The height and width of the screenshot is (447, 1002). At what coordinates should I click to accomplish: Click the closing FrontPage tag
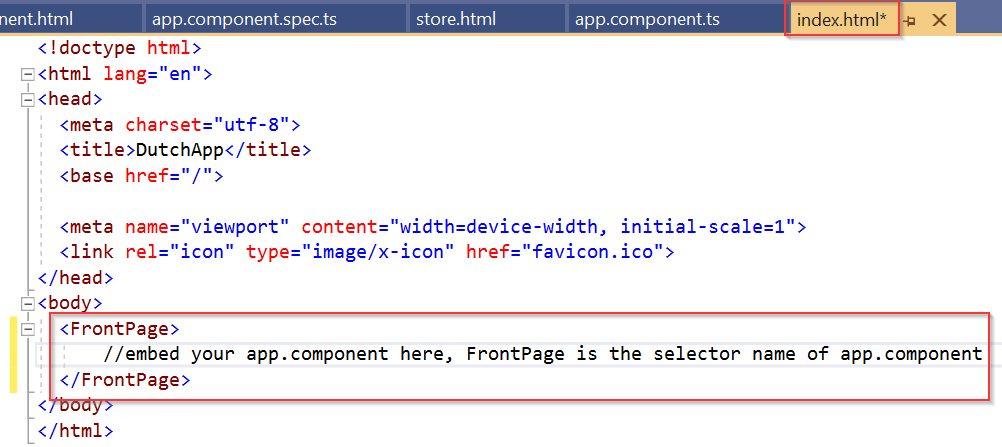[125, 380]
